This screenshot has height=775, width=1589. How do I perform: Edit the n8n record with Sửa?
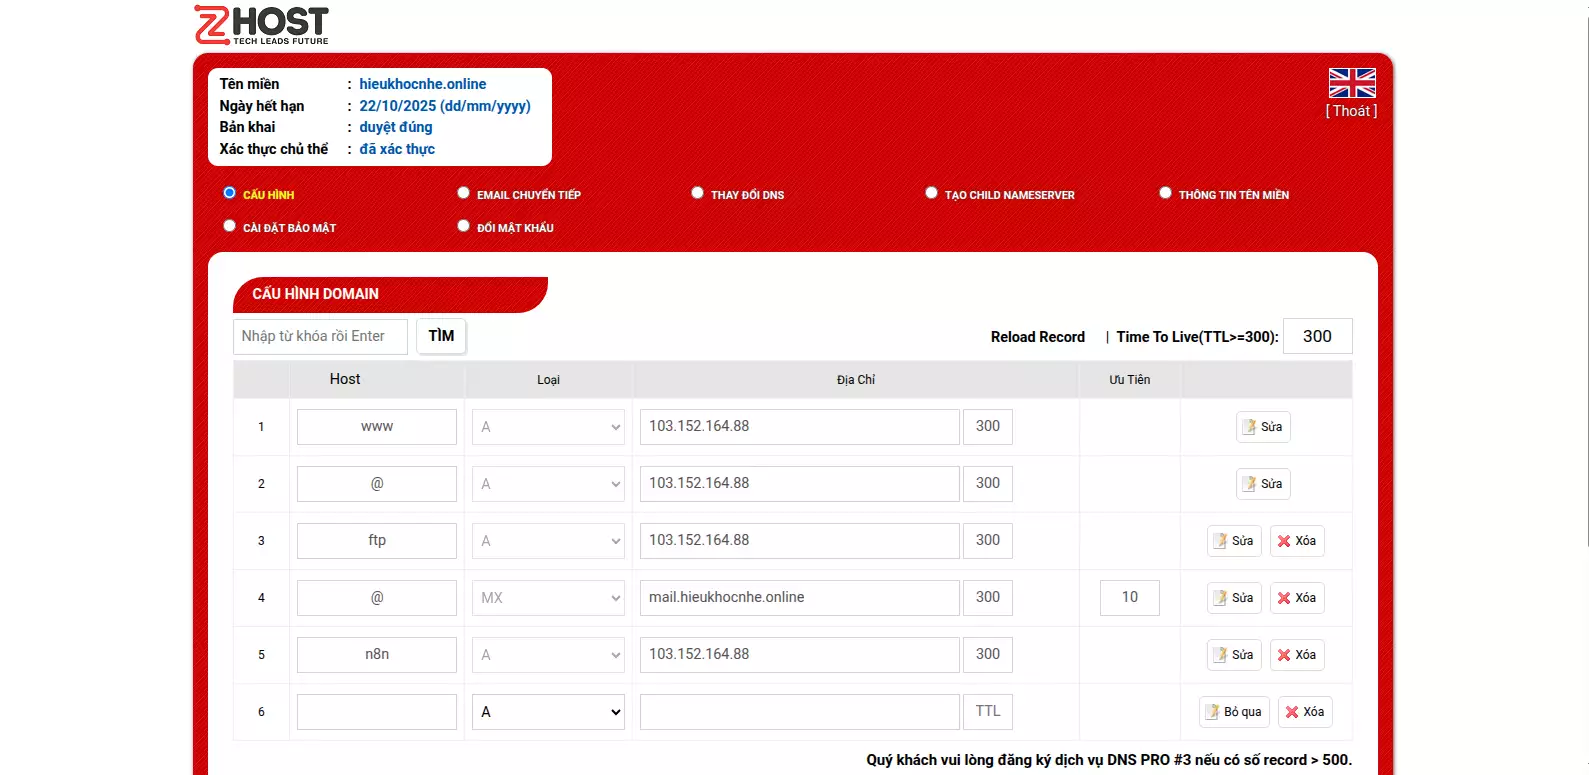1233,655
